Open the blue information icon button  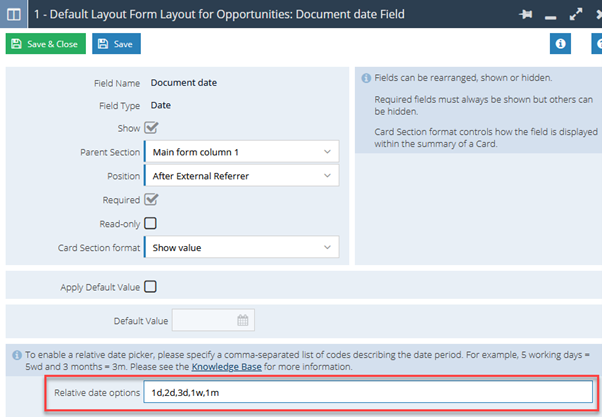coord(560,44)
